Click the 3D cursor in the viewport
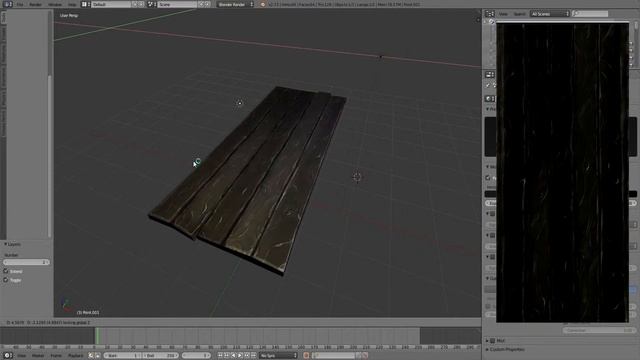640x360 pixels. 357,177
